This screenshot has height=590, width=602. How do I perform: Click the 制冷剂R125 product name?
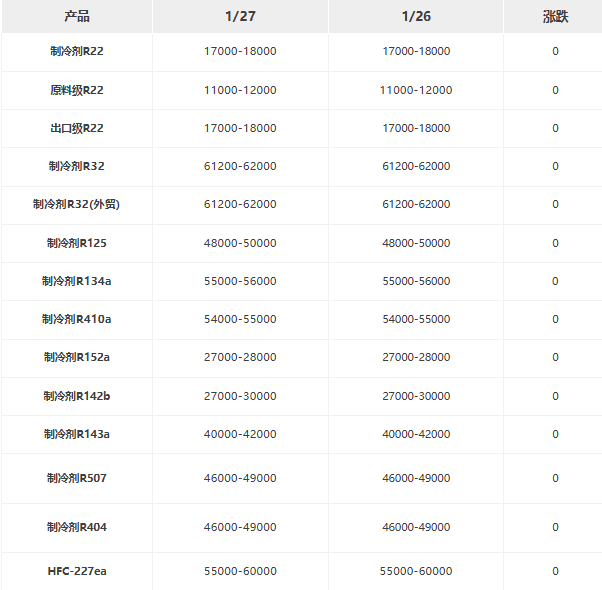(x=77, y=243)
